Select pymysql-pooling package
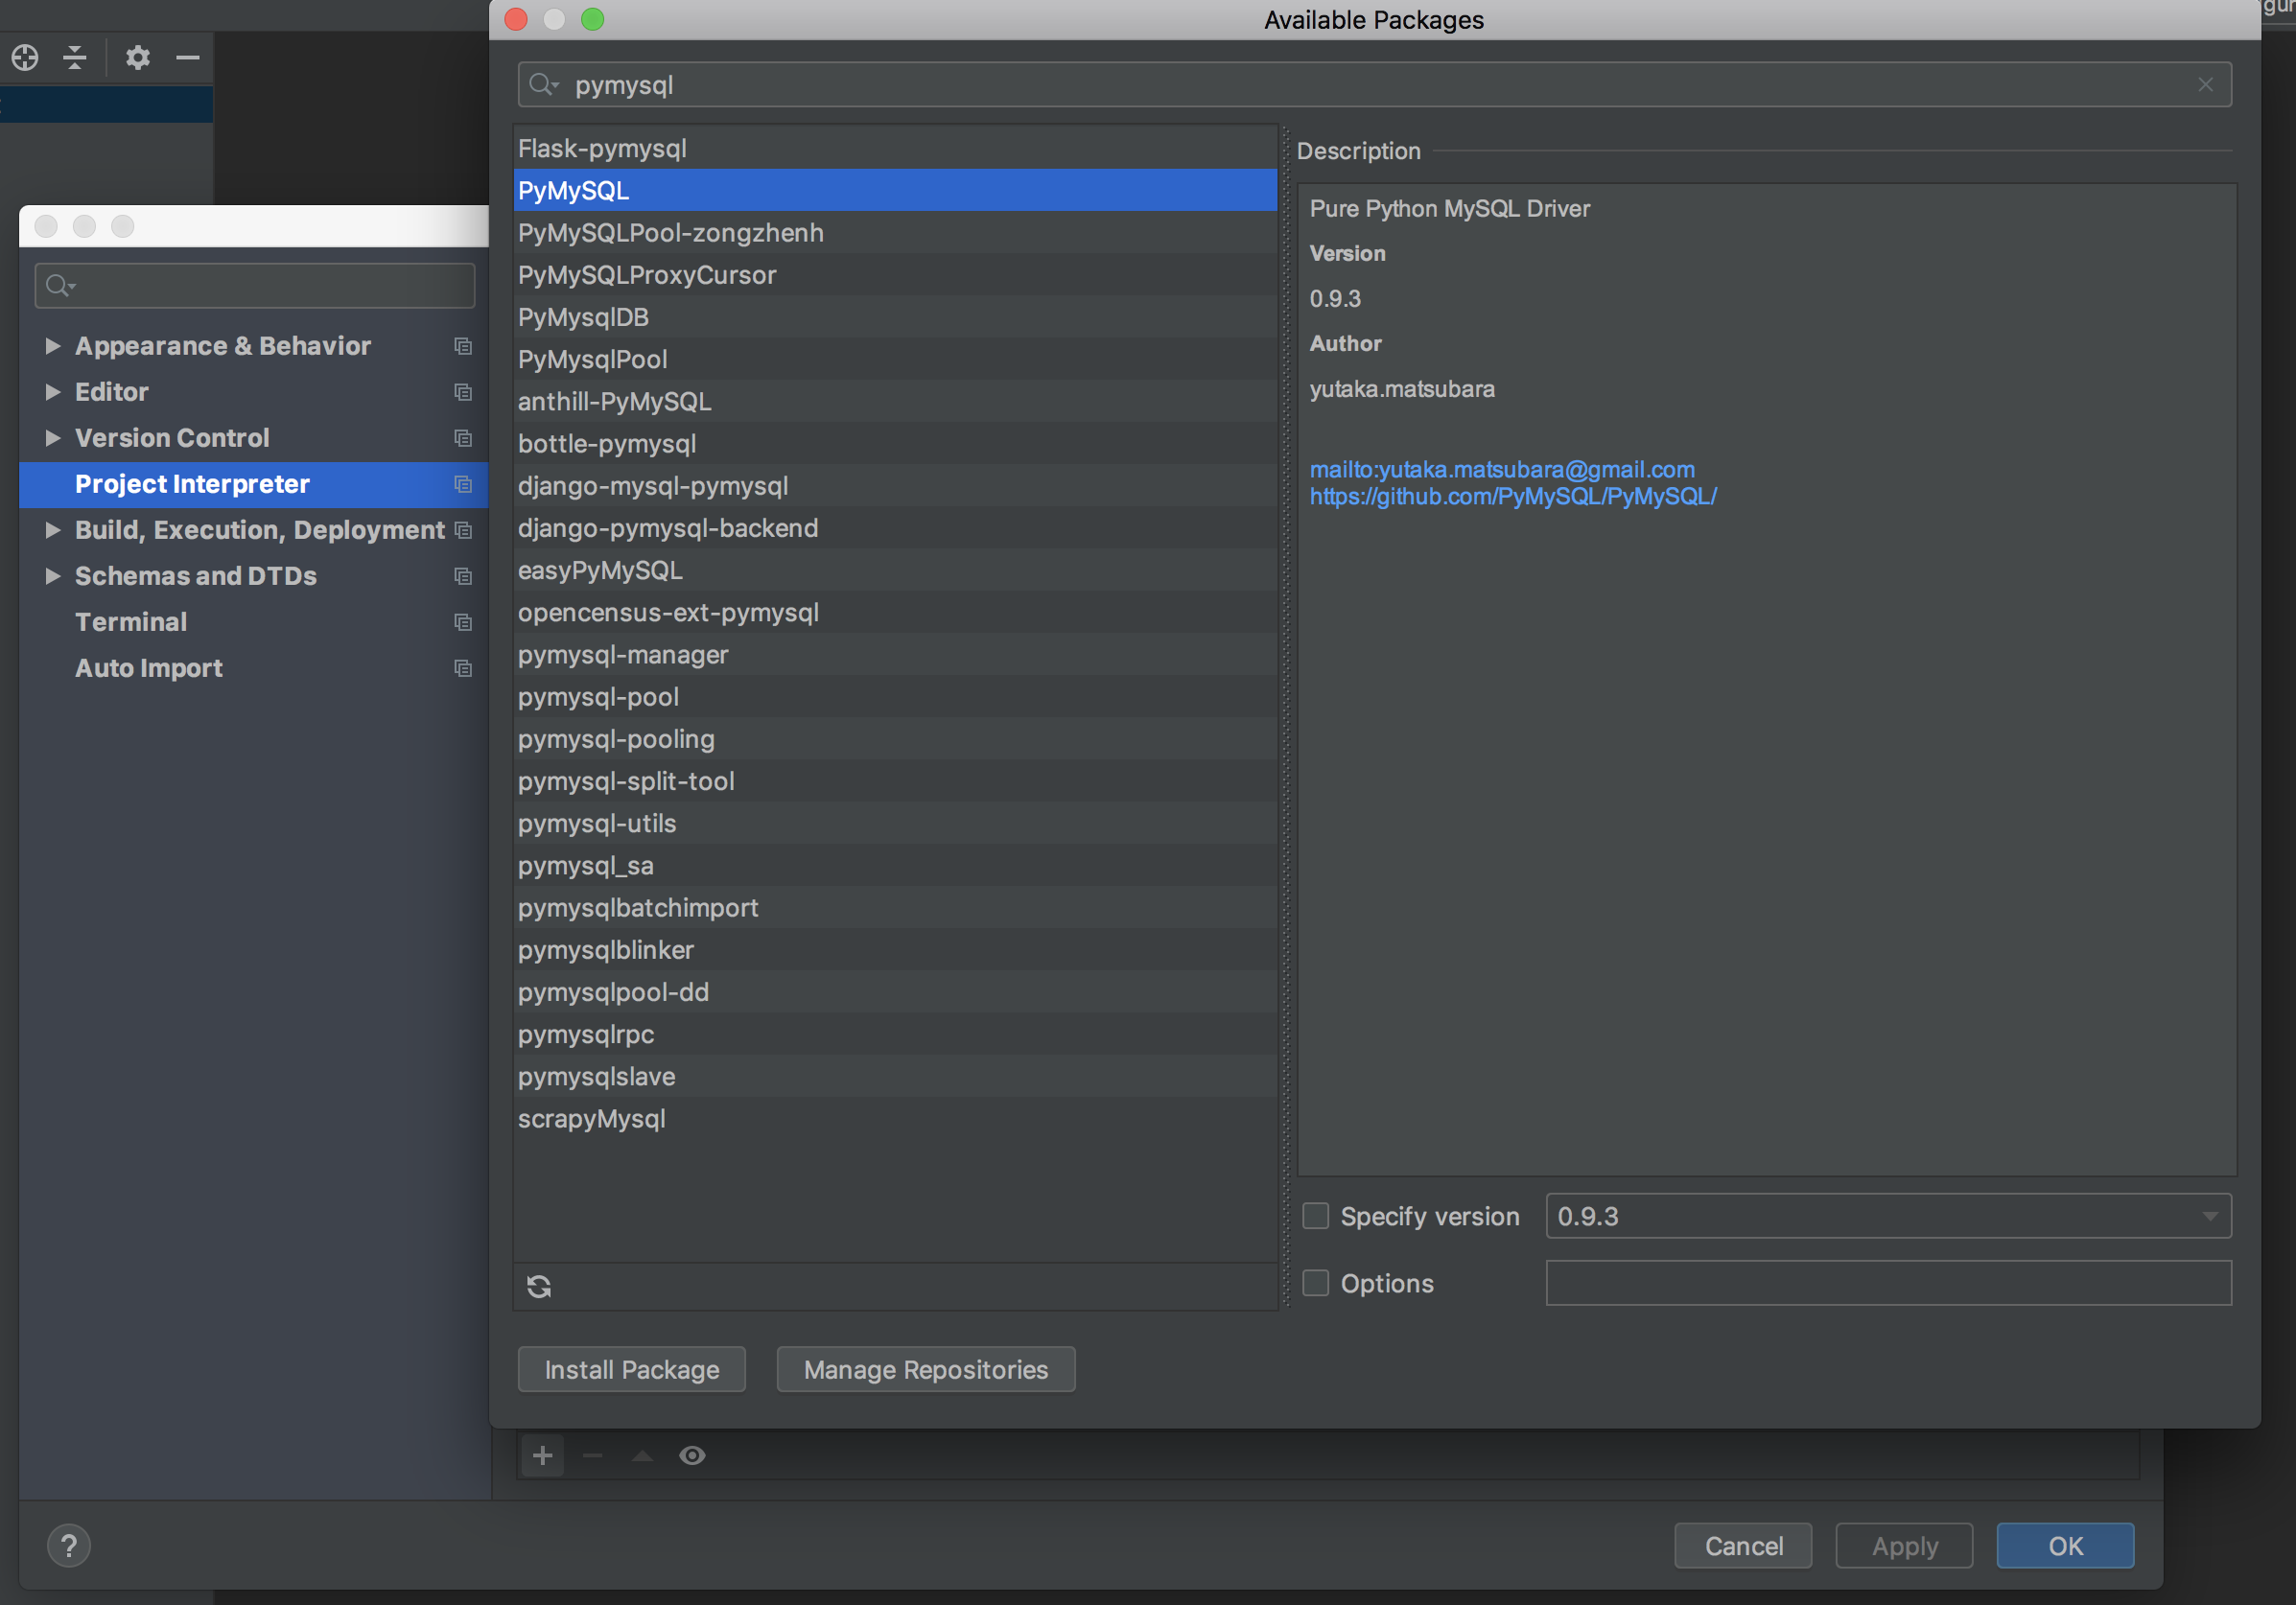 tap(895, 739)
